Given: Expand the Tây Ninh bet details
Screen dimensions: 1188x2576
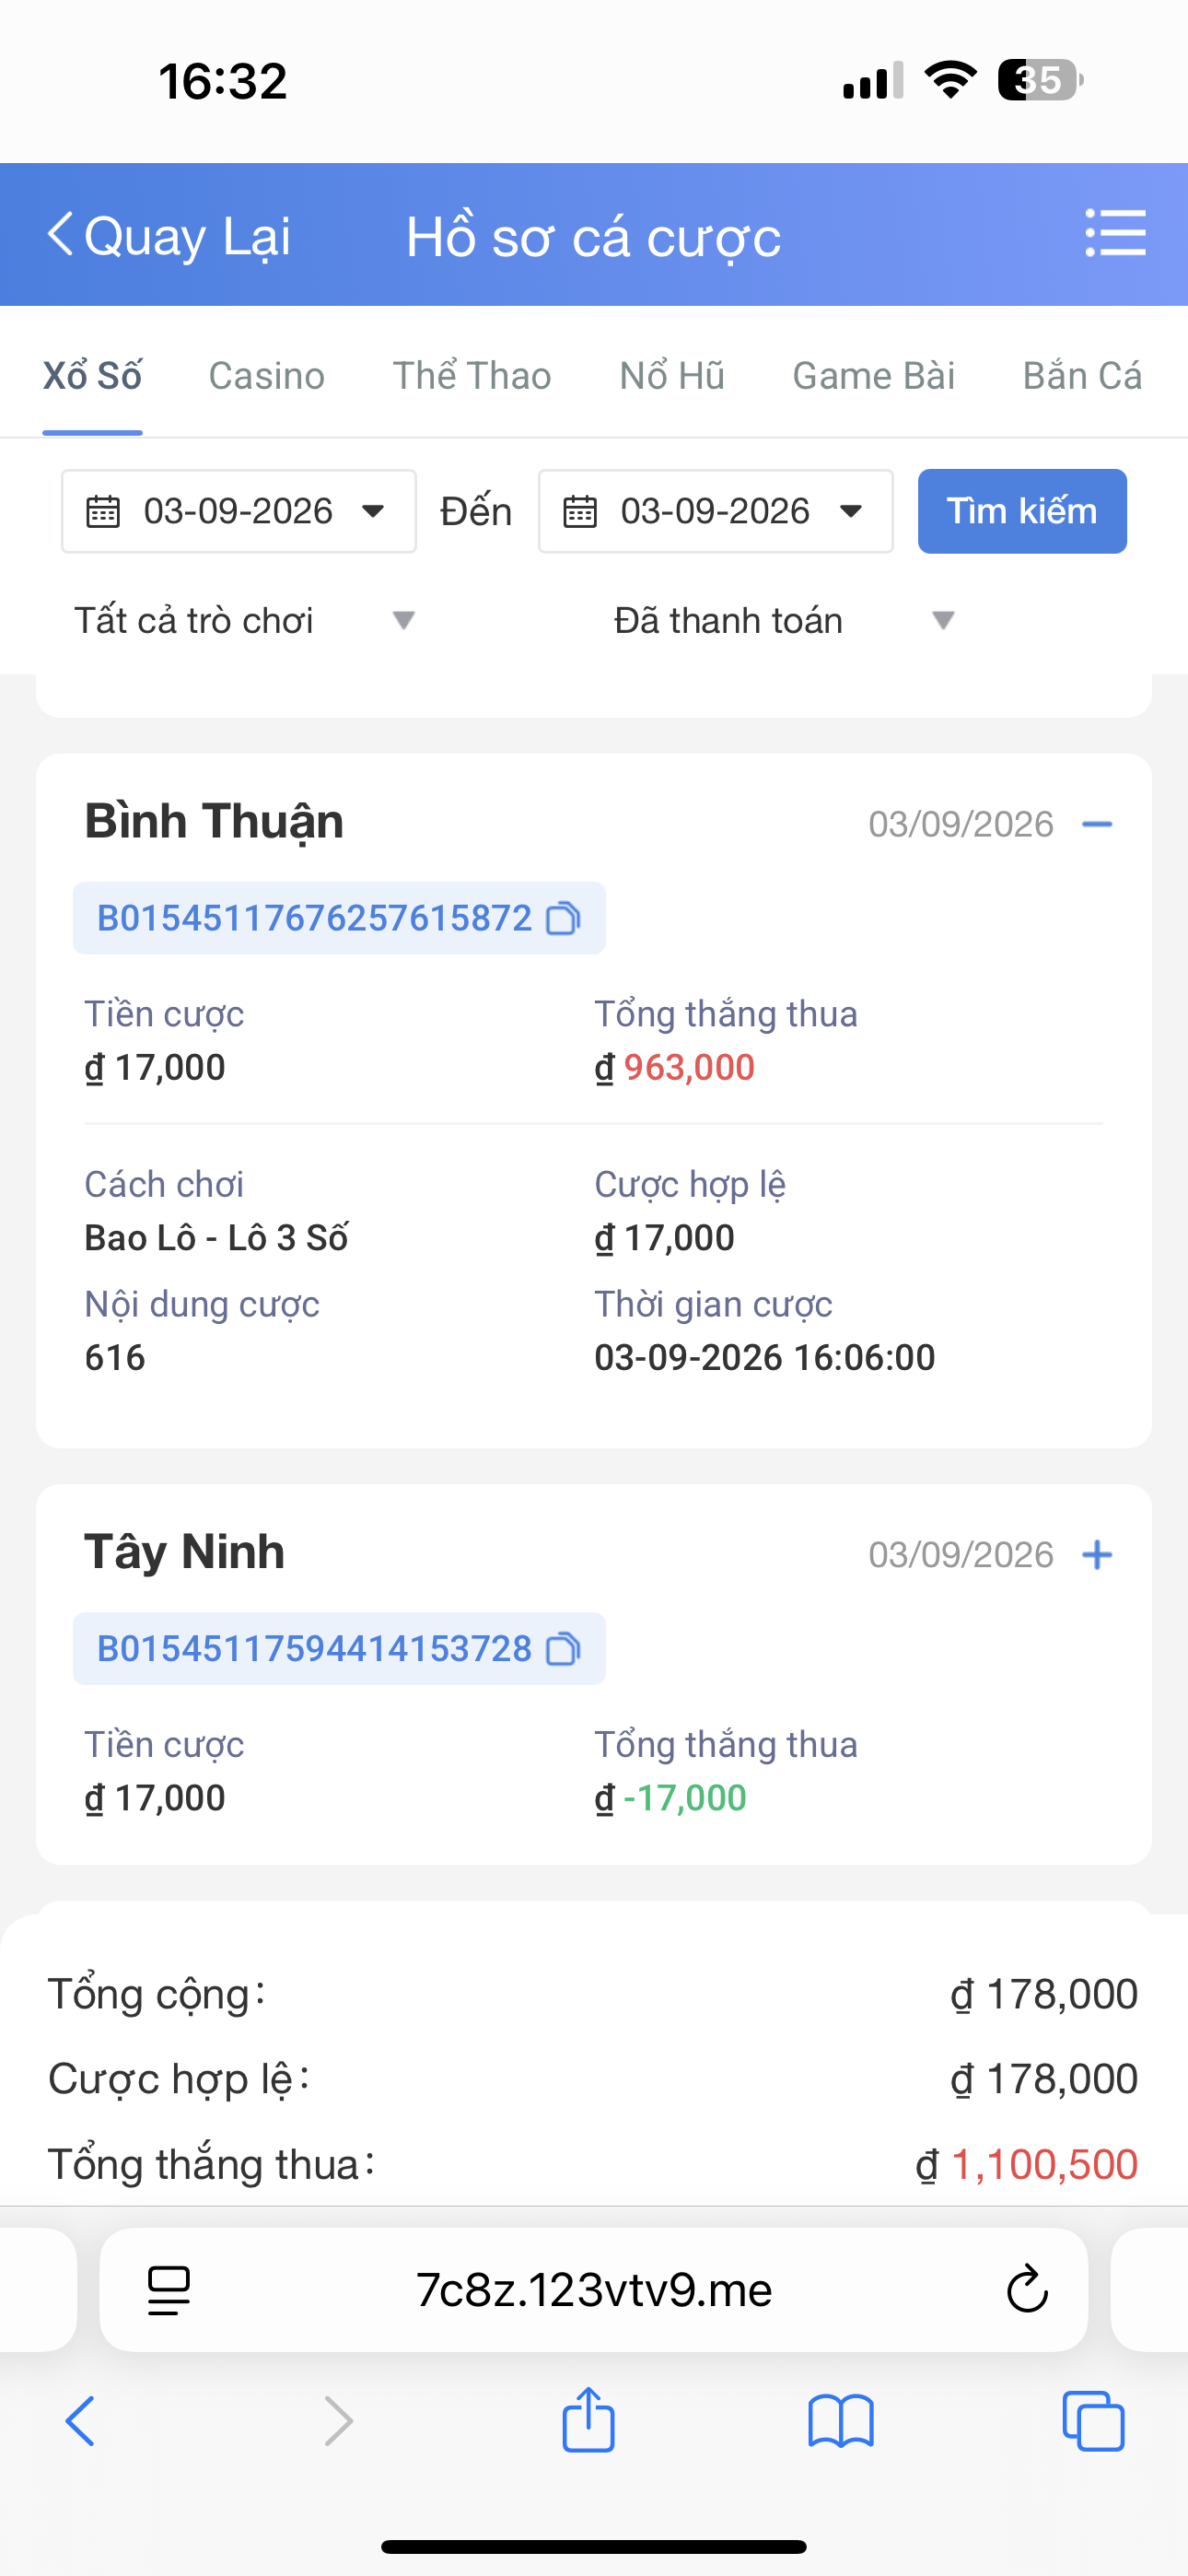Looking at the screenshot, I should pos(1097,1555).
